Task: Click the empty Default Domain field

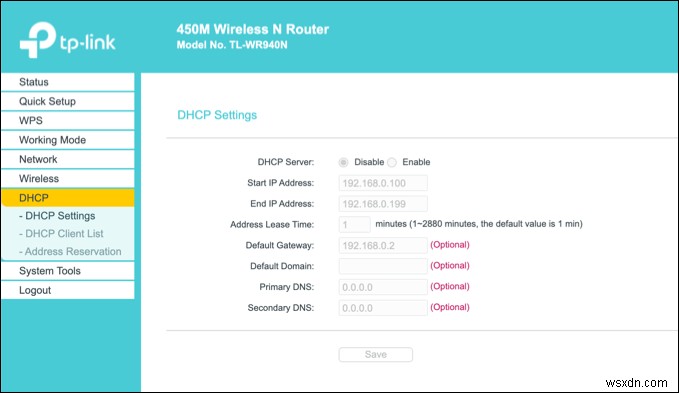Action: pyautogui.click(x=383, y=266)
